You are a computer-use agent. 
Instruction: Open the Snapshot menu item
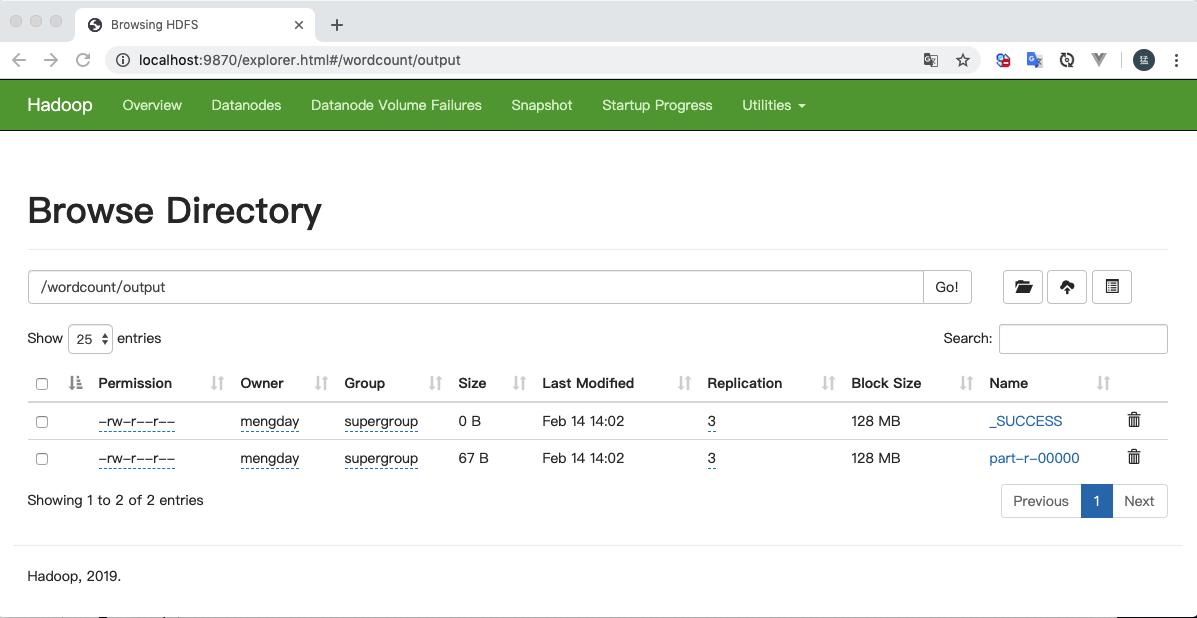pos(541,105)
